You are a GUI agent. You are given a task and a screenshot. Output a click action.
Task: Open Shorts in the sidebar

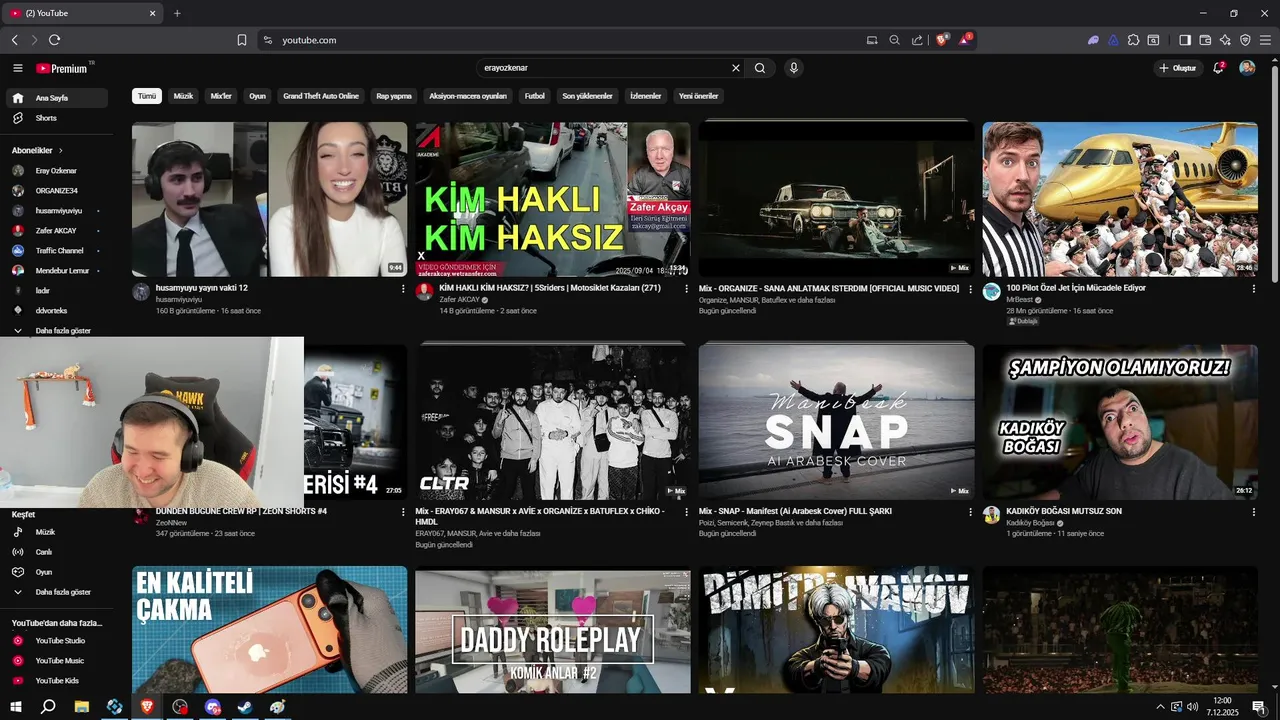tap(57, 118)
